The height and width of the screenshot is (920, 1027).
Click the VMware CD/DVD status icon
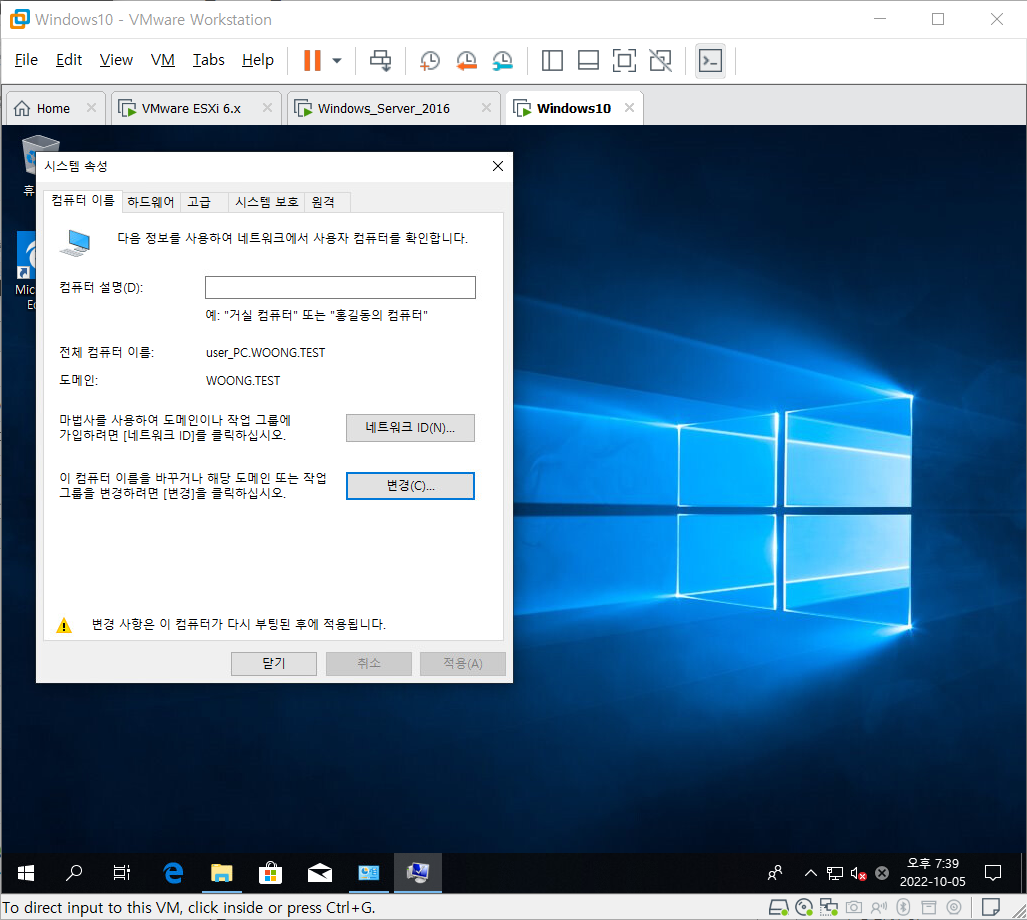[804, 907]
